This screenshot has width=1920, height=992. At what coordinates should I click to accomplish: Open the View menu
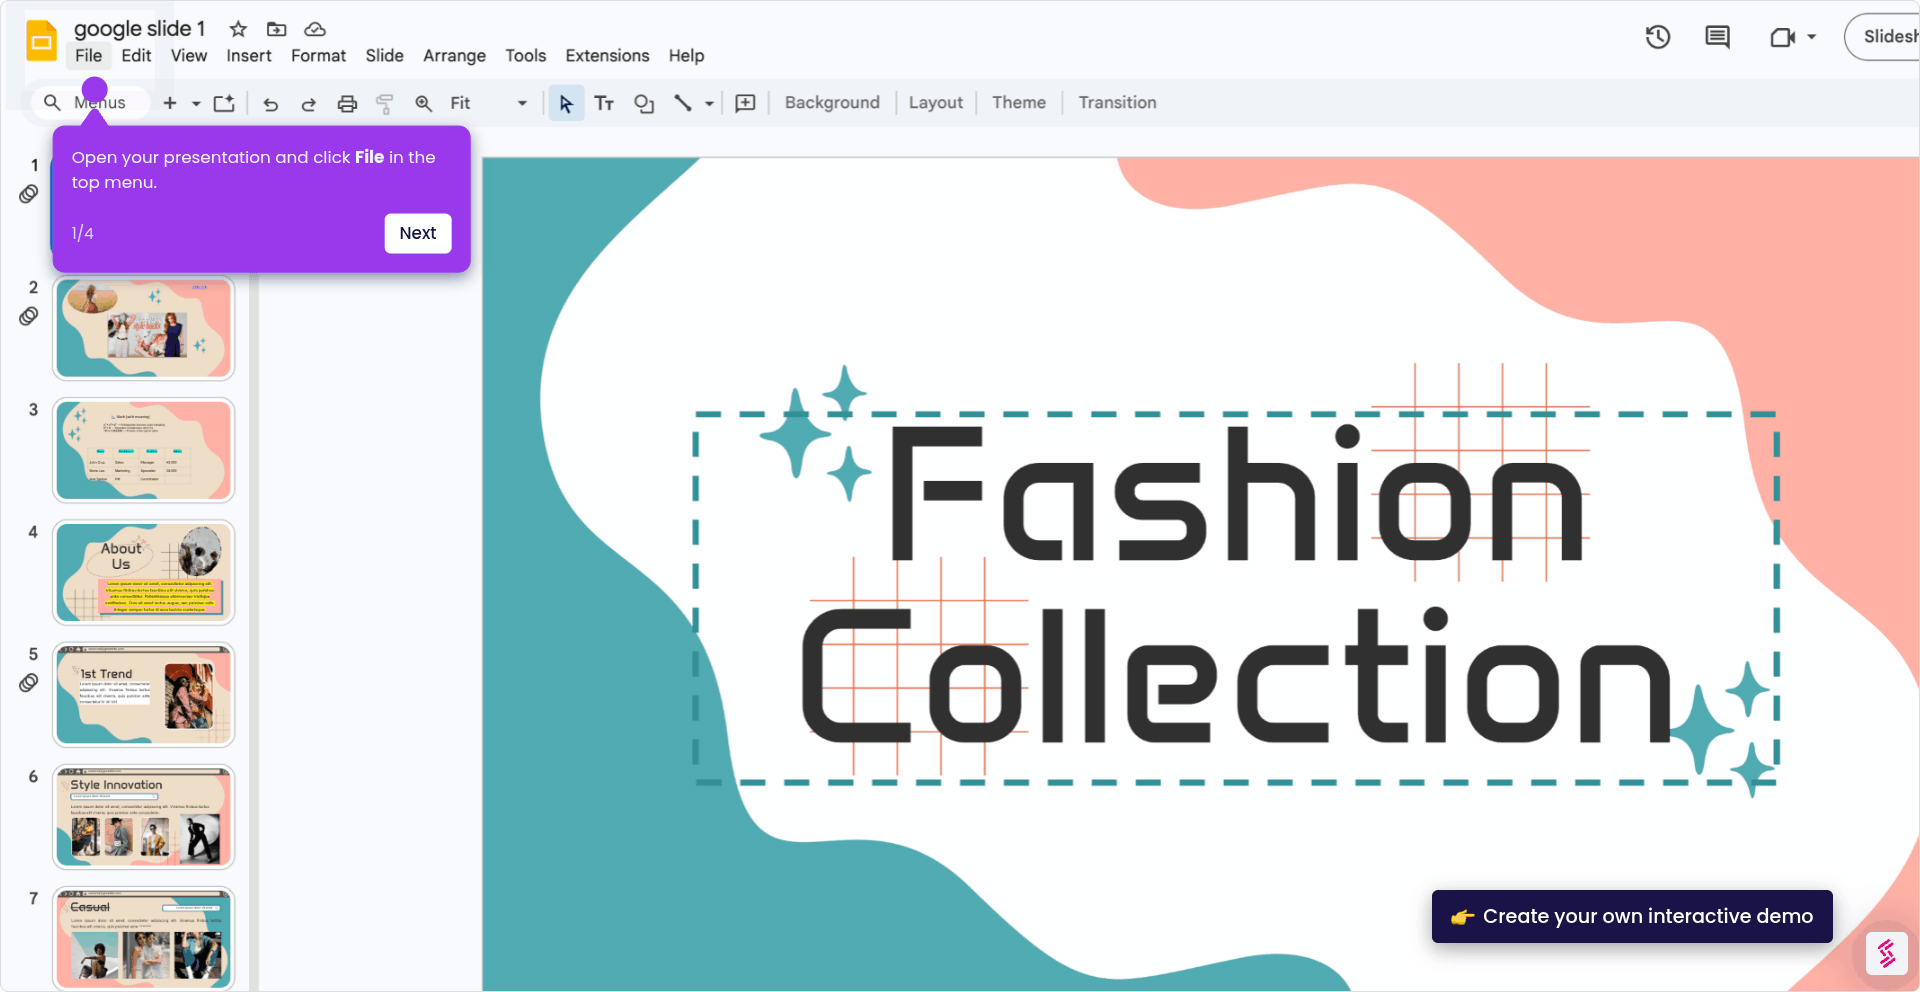click(x=189, y=56)
